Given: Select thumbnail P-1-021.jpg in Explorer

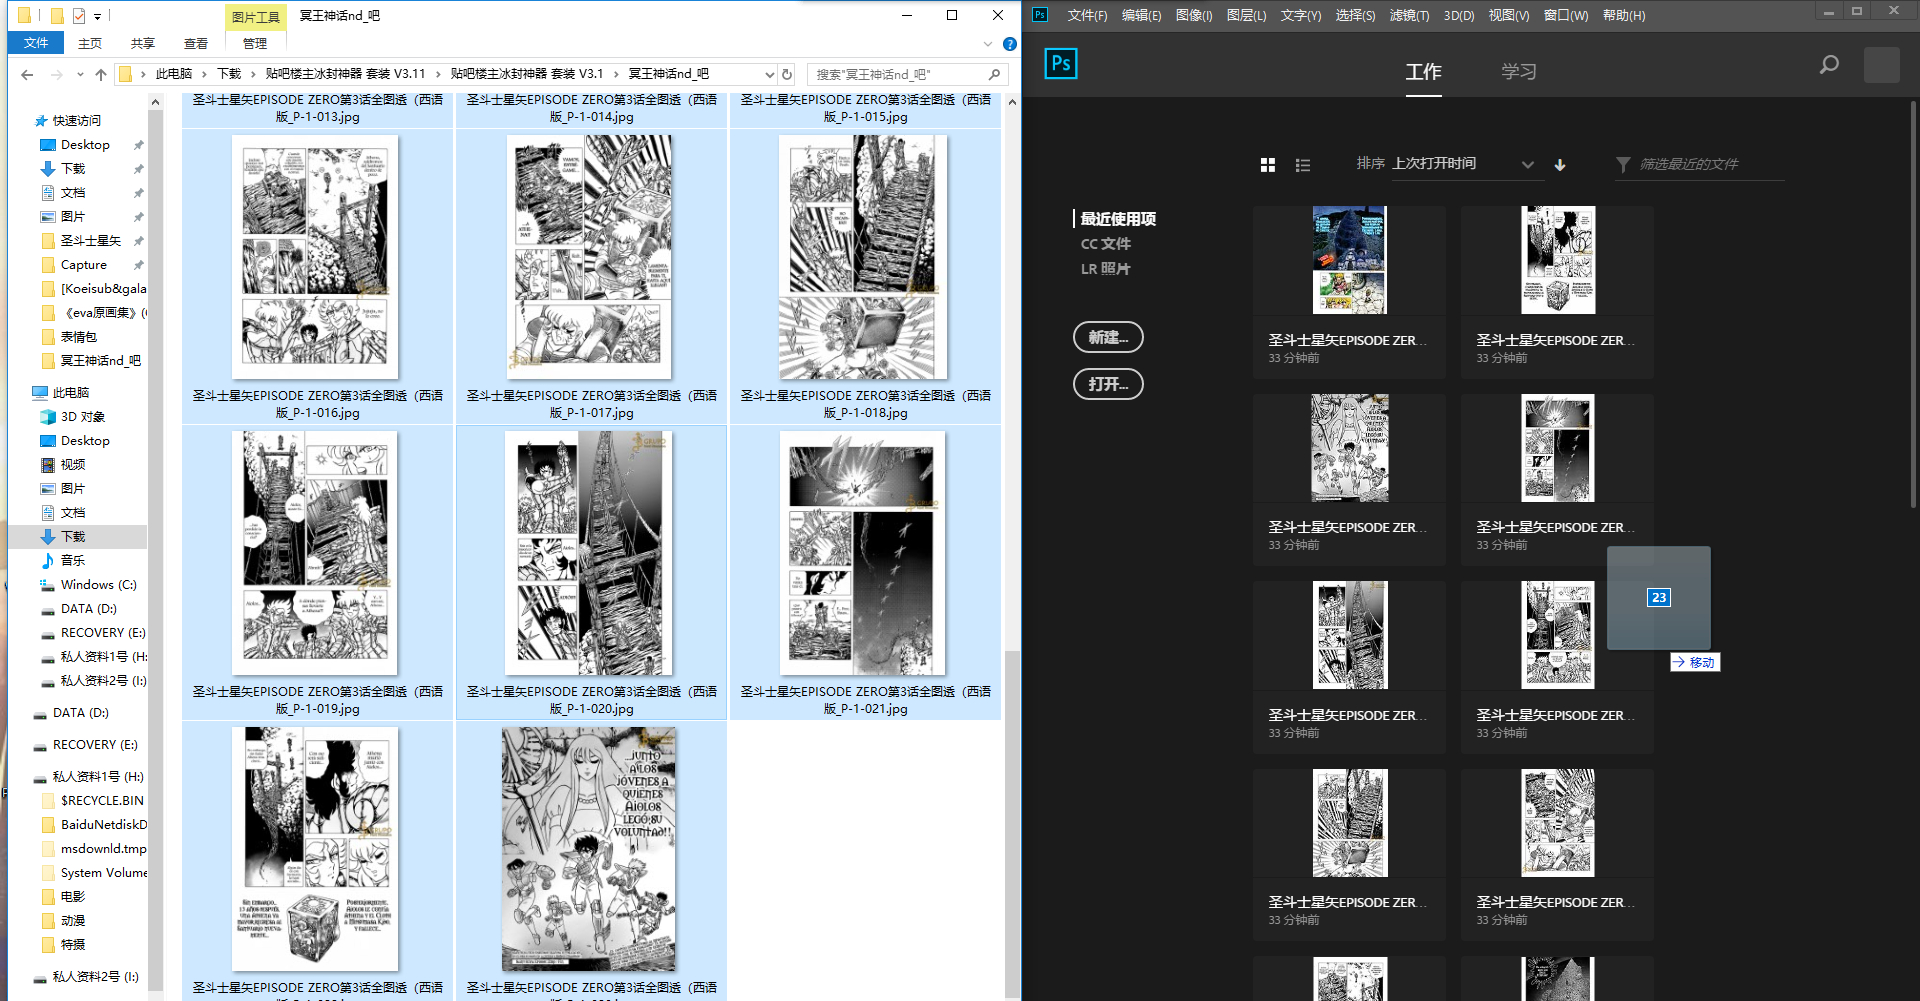Looking at the screenshot, I should click(862, 553).
